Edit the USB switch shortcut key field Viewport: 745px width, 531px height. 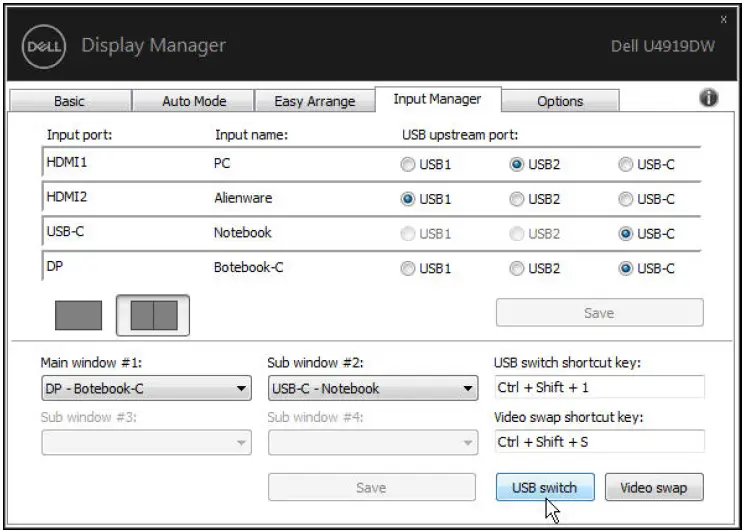coord(599,387)
